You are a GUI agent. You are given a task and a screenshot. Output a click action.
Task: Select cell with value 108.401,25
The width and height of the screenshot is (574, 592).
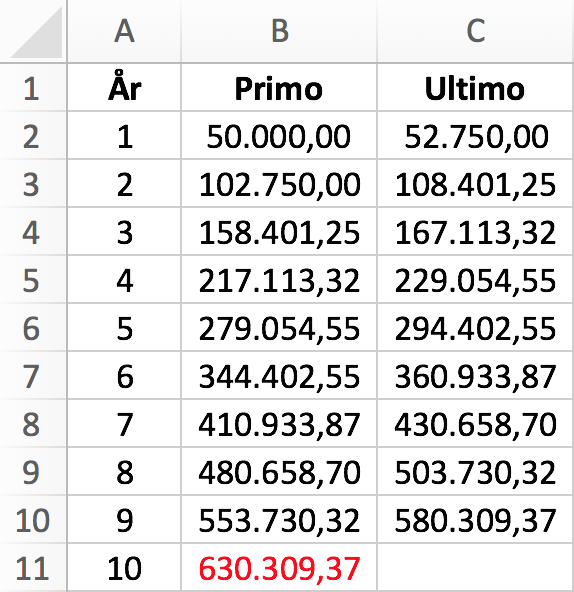pyautogui.click(x=475, y=183)
